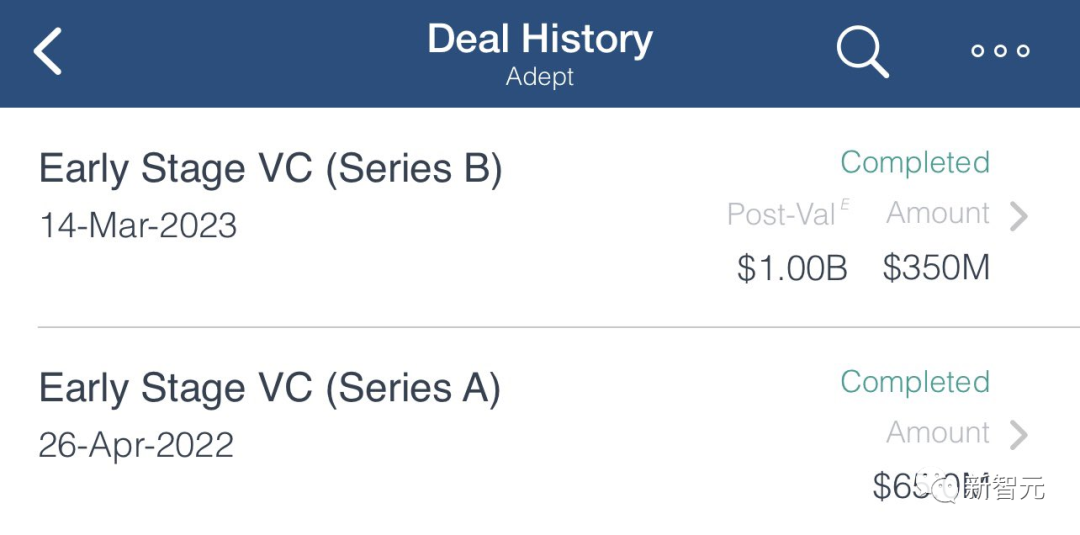Expand Series B deal details chevron
This screenshot has width=1080, height=535.
tap(1019, 216)
